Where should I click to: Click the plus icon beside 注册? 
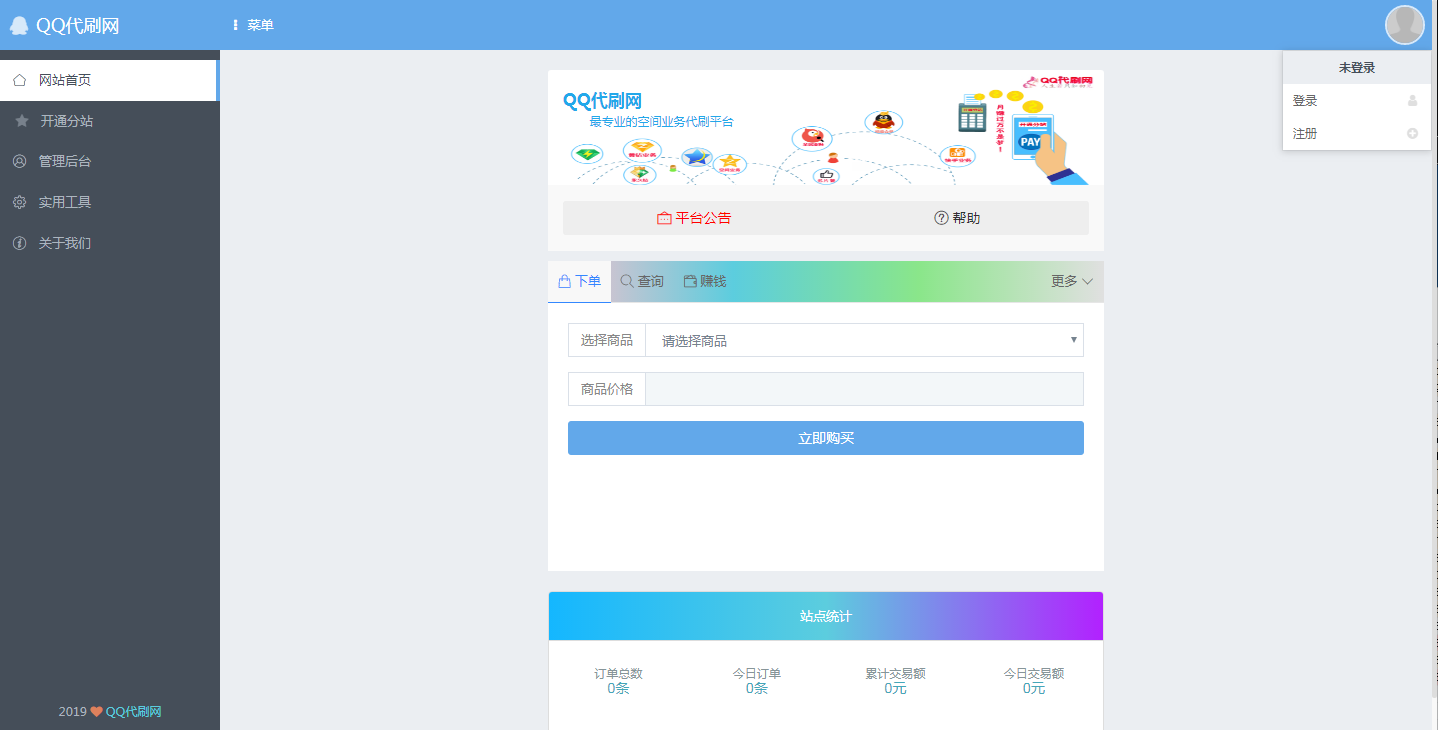tap(1412, 134)
